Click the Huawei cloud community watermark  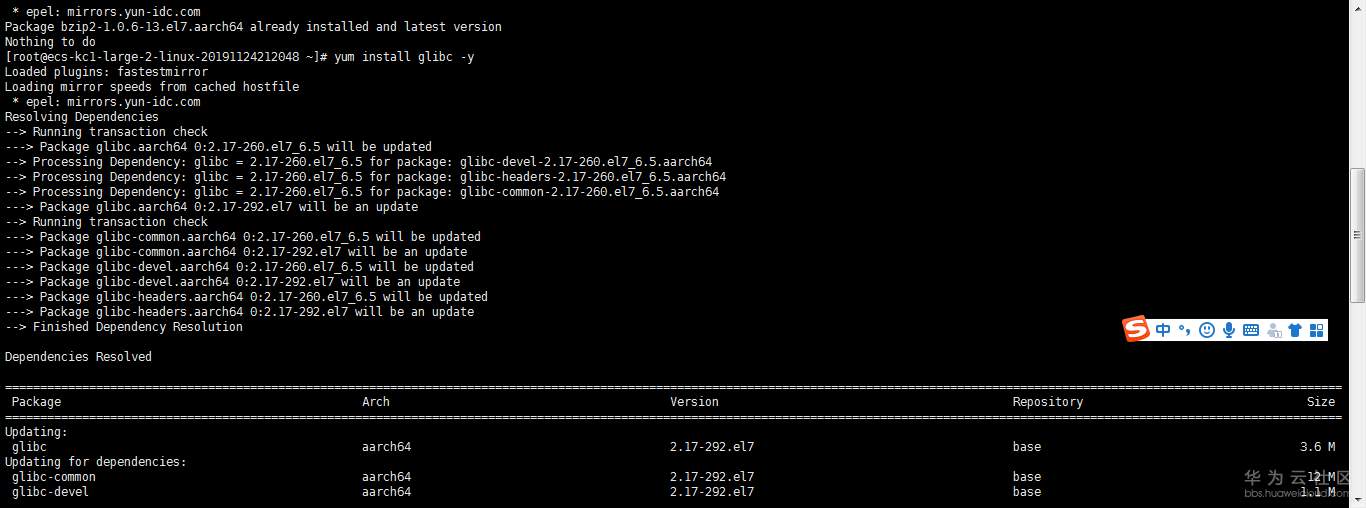point(1296,483)
